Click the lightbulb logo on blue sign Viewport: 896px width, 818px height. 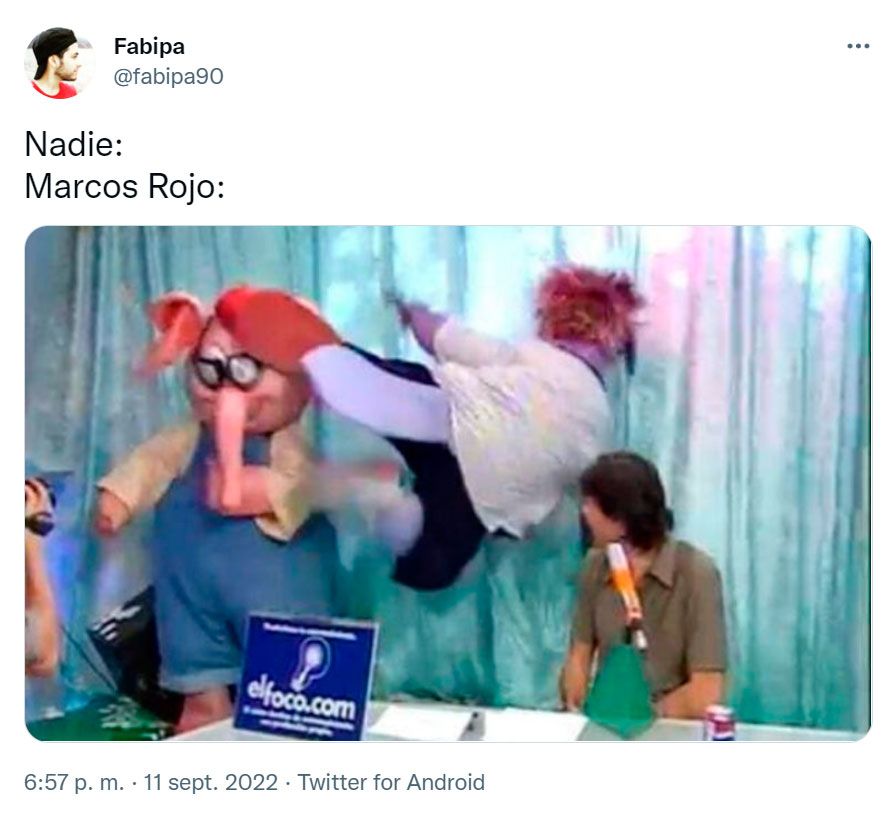point(311,661)
